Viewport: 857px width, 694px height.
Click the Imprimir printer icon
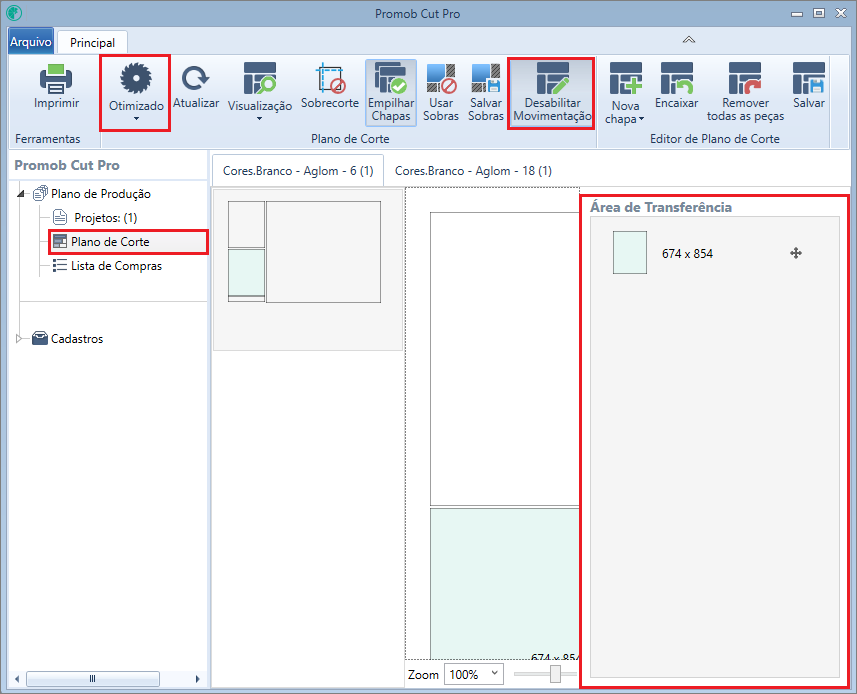point(56,78)
